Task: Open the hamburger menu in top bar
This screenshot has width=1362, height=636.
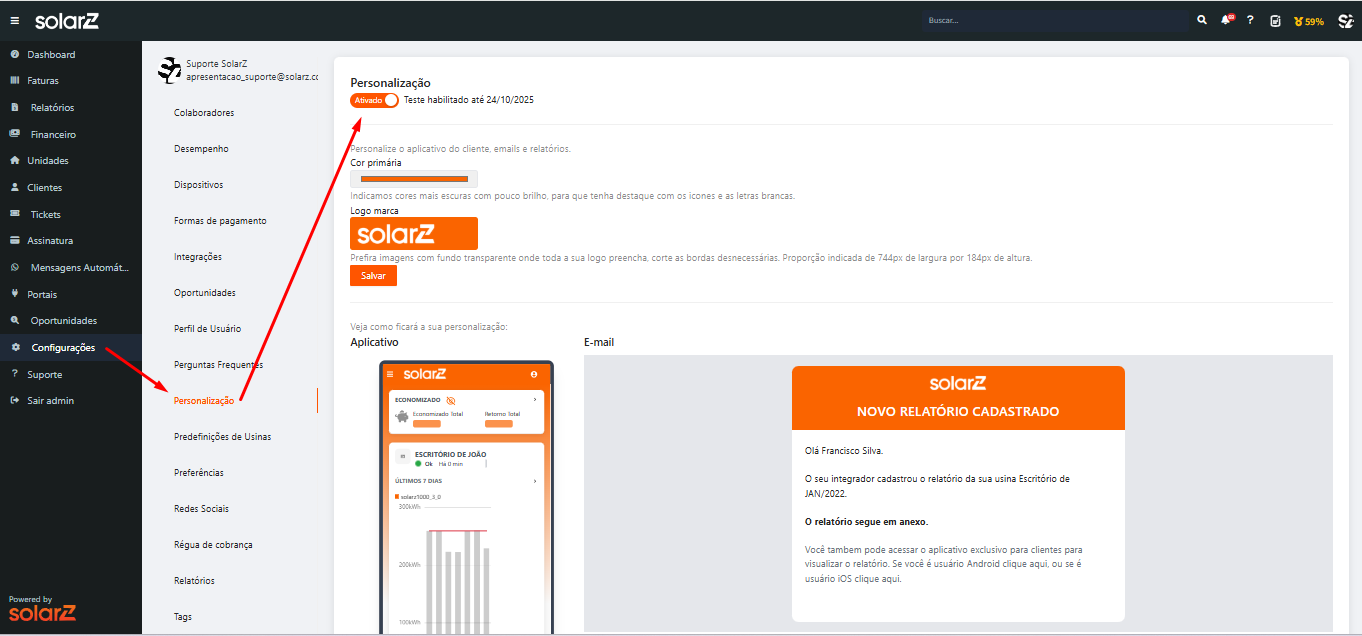Action: coord(15,21)
